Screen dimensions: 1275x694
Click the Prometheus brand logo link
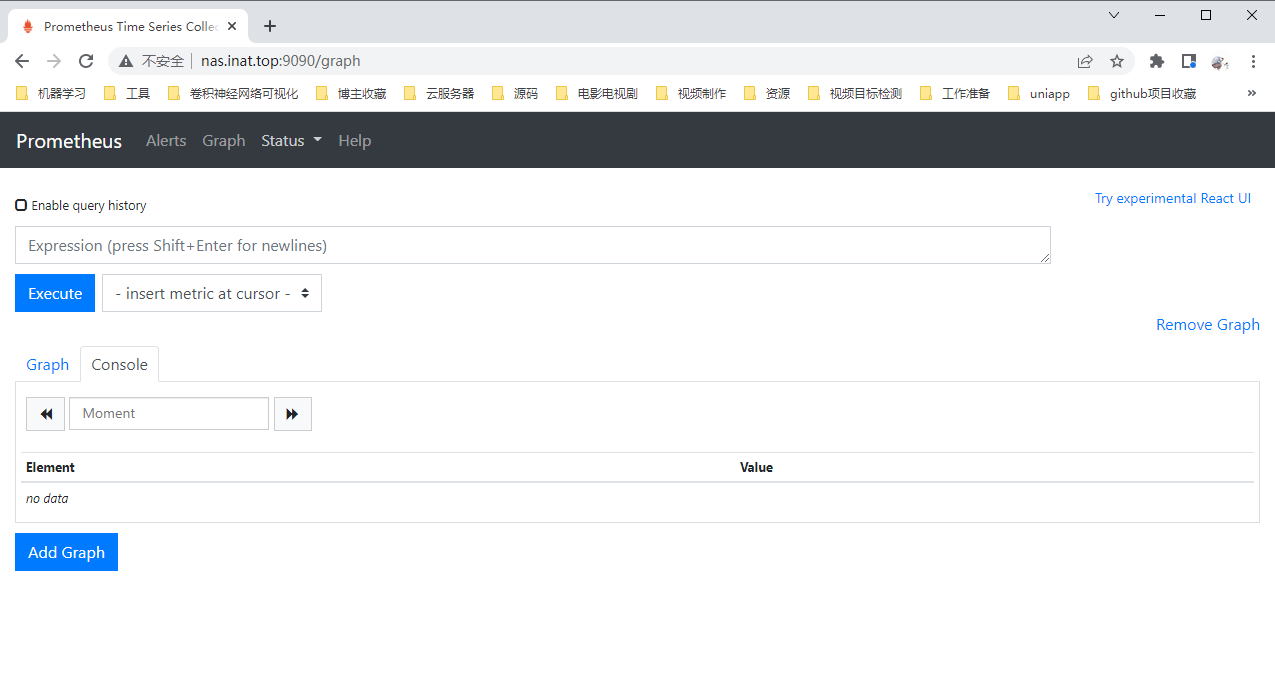69,141
